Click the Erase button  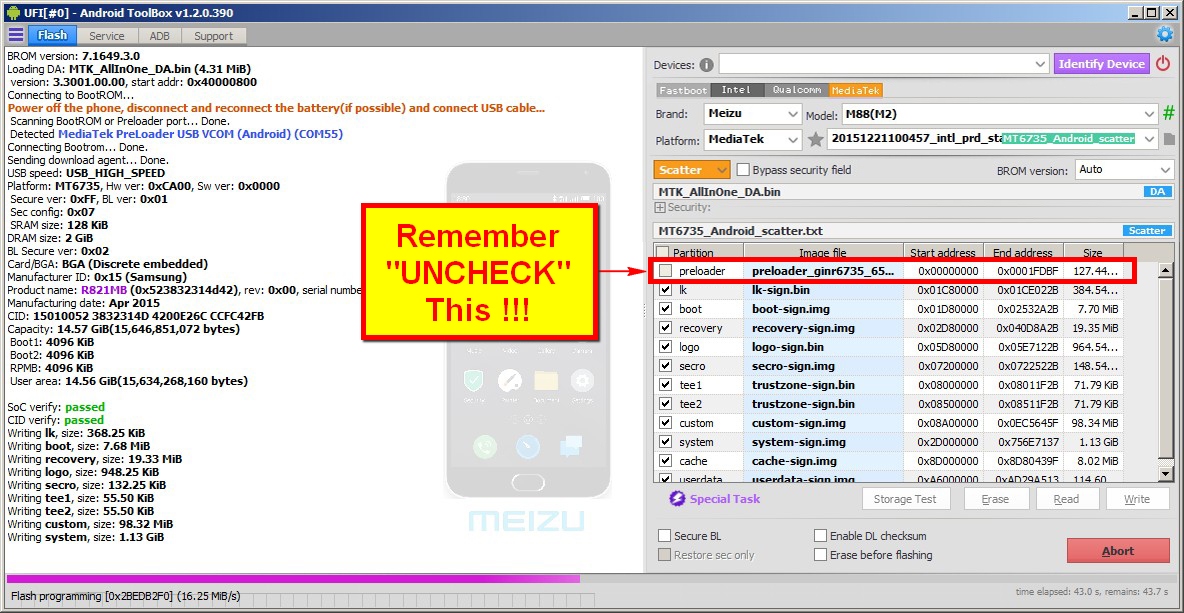pos(995,499)
